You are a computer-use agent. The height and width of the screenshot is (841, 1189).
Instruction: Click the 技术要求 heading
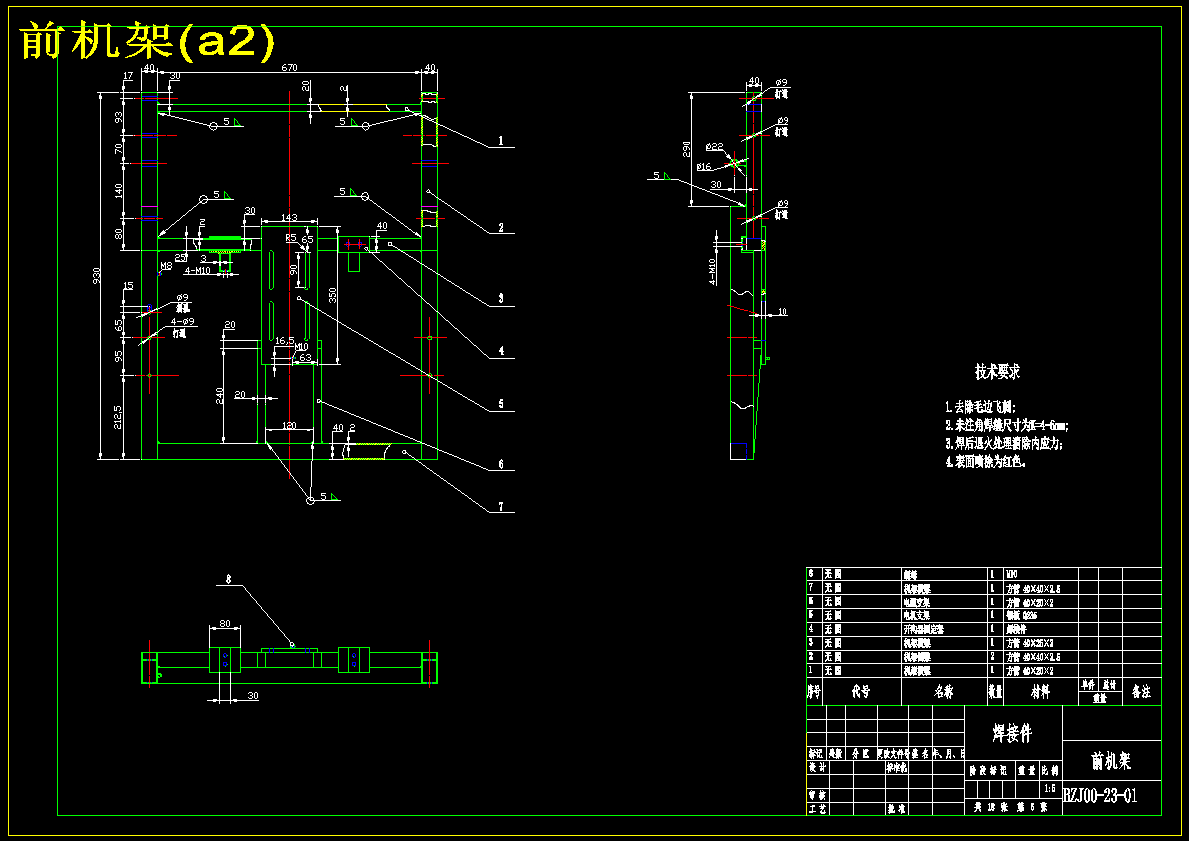point(997,372)
